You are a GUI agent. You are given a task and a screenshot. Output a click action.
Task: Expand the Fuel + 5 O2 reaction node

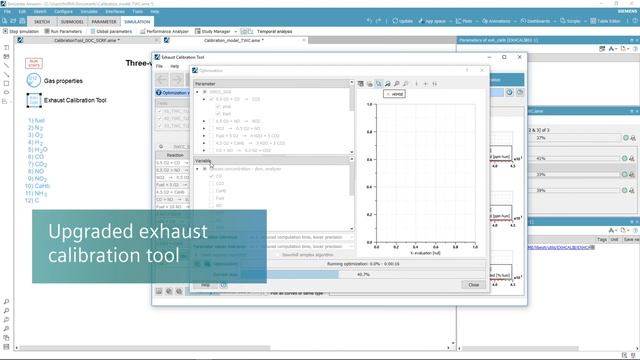204,136
